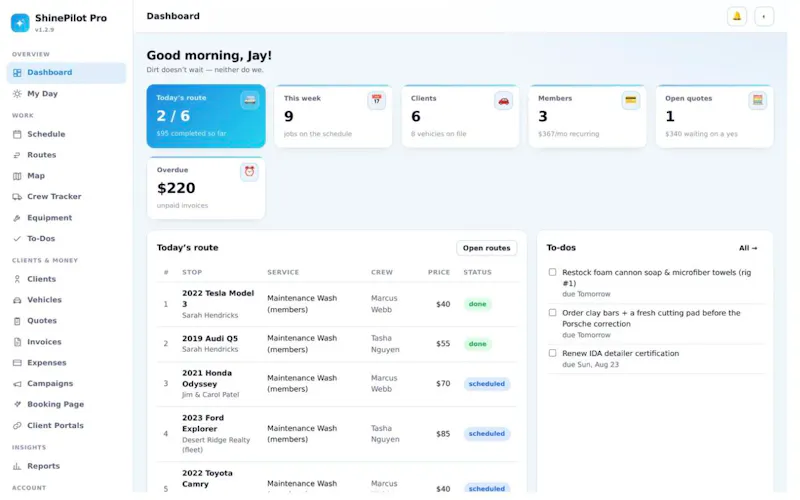Click the Open routes button
The height and width of the screenshot is (500, 800).
click(x=486, y=248)
